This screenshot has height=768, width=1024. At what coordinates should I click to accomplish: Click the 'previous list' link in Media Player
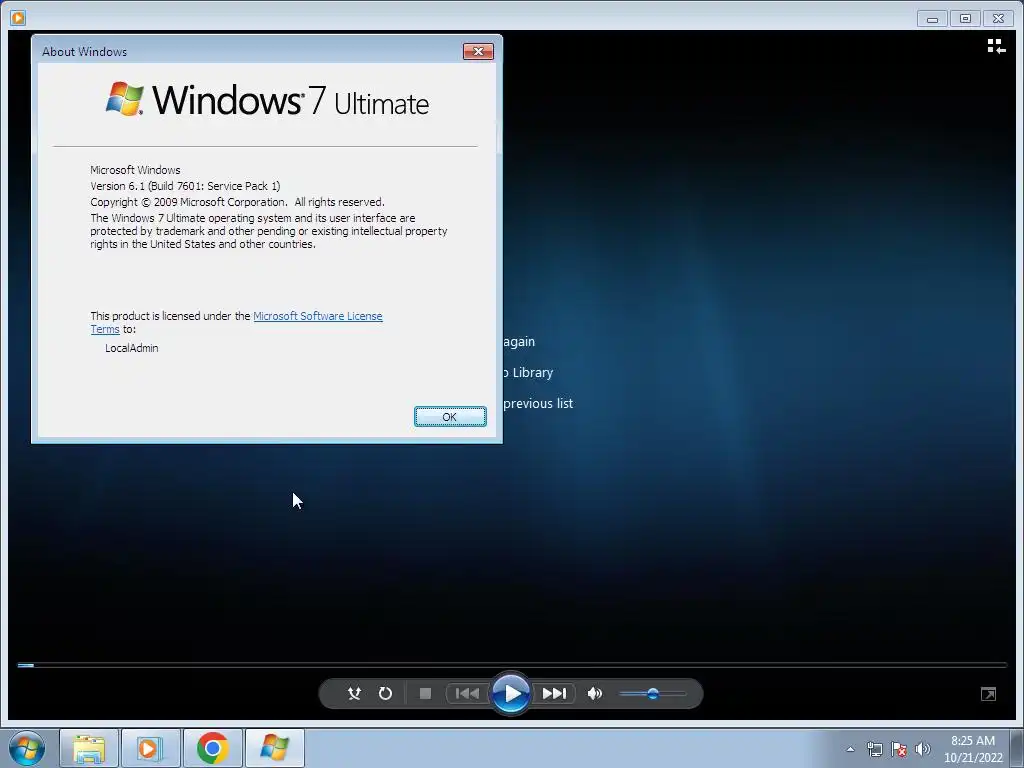538,404
